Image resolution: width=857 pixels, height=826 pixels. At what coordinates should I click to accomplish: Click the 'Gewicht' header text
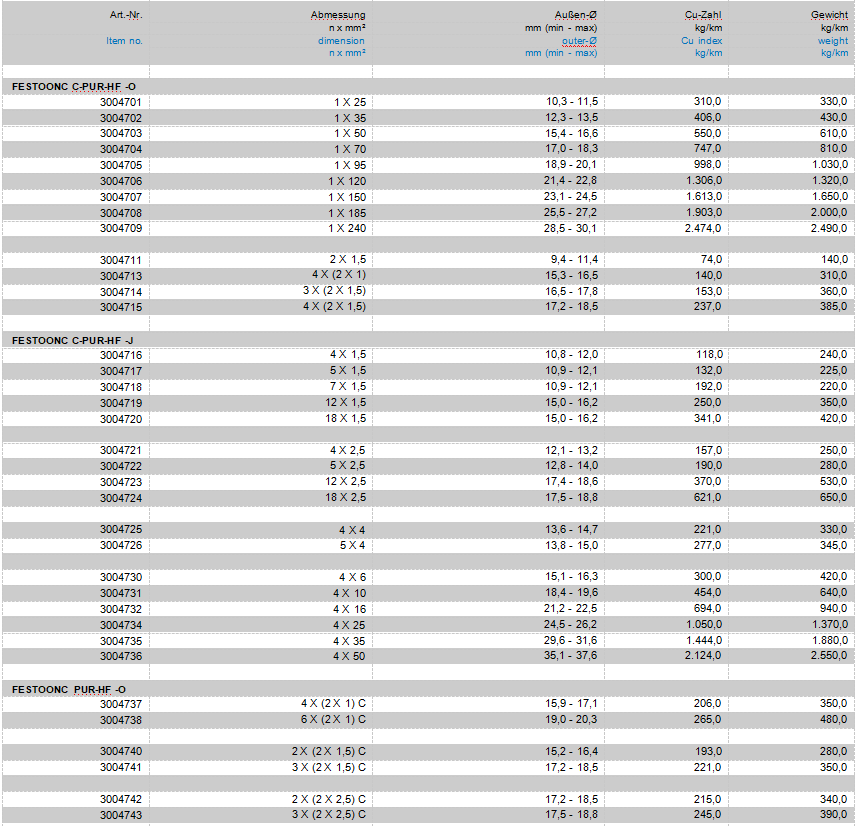830,15
